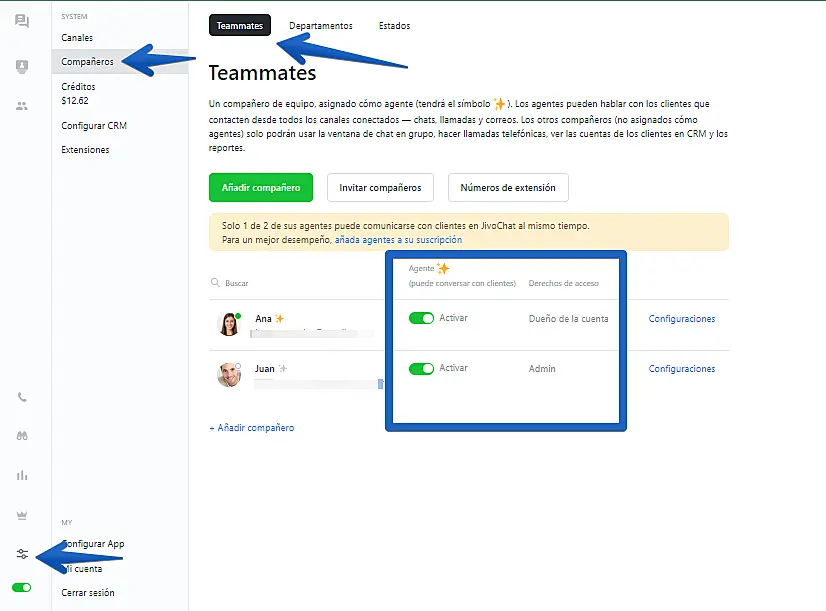Open the chats inbox icon in sidebar
This screenshot has width=826, height=611.
pos(22,21)
